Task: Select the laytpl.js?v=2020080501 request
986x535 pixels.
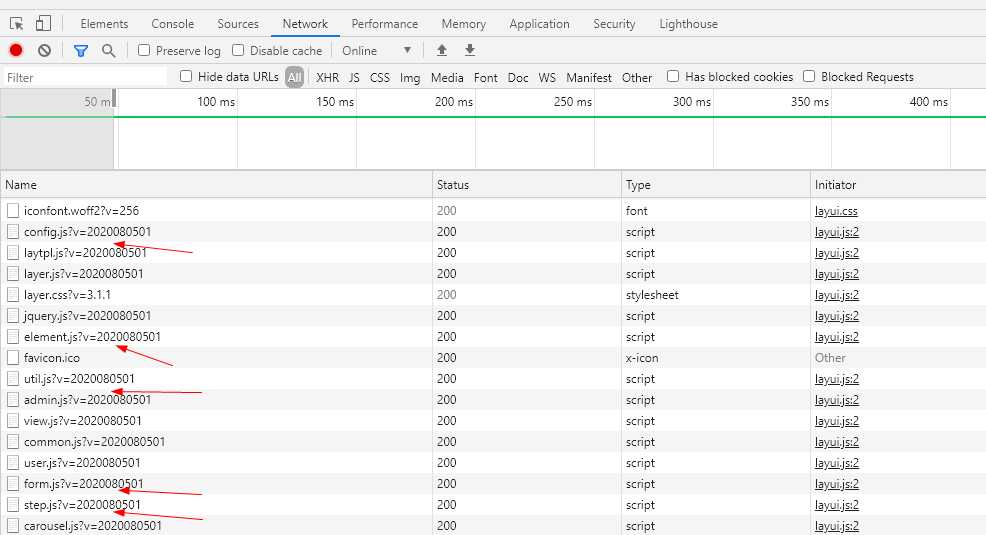Action: pyautogui.click(x=85, y=253)
